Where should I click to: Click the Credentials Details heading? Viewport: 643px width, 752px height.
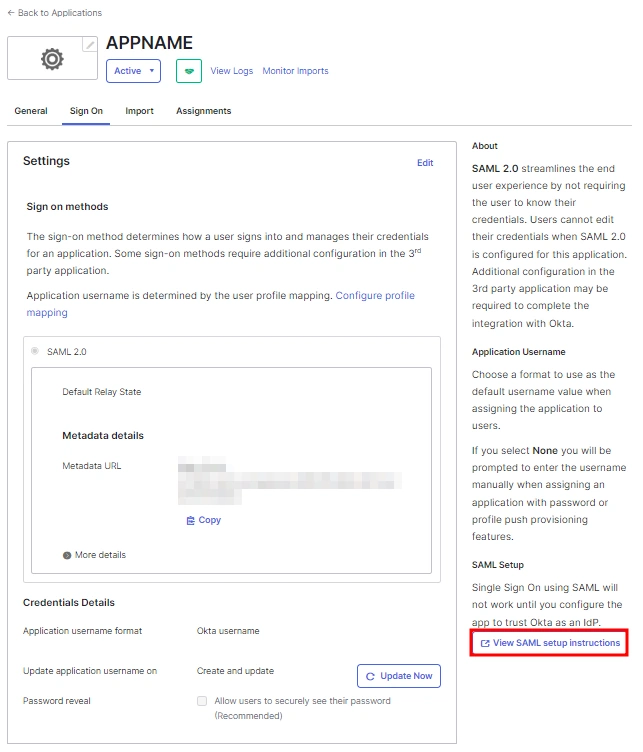(69, 602)
